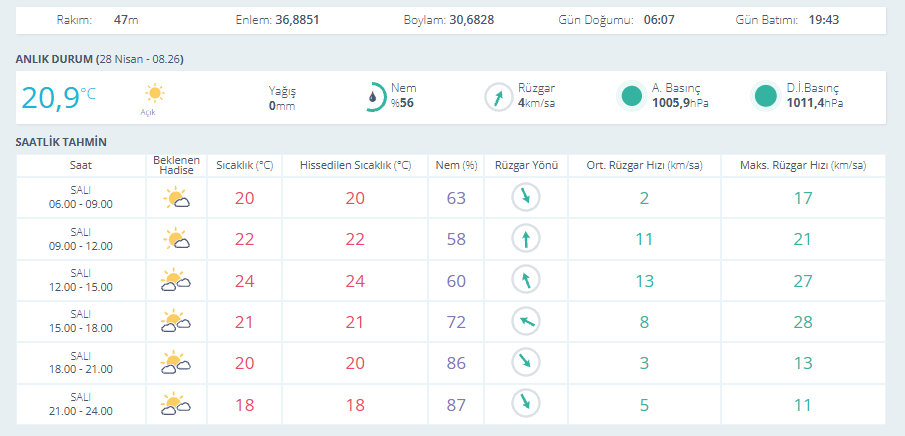Click wind direction arrow for 09.00 - 12.00
The height and width of the screenshot is (436, 905).
[x=526, y=239]
